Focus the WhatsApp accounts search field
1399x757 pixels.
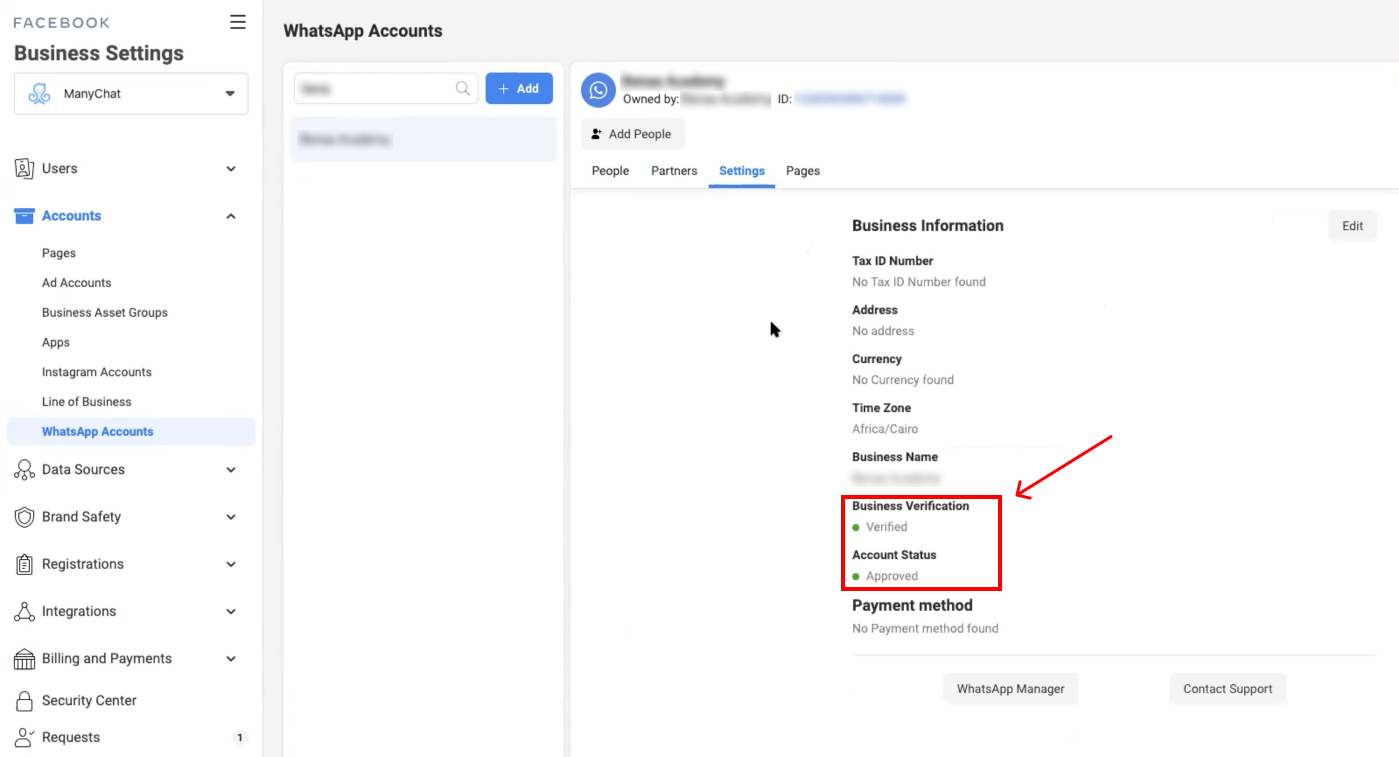point(386,88)
